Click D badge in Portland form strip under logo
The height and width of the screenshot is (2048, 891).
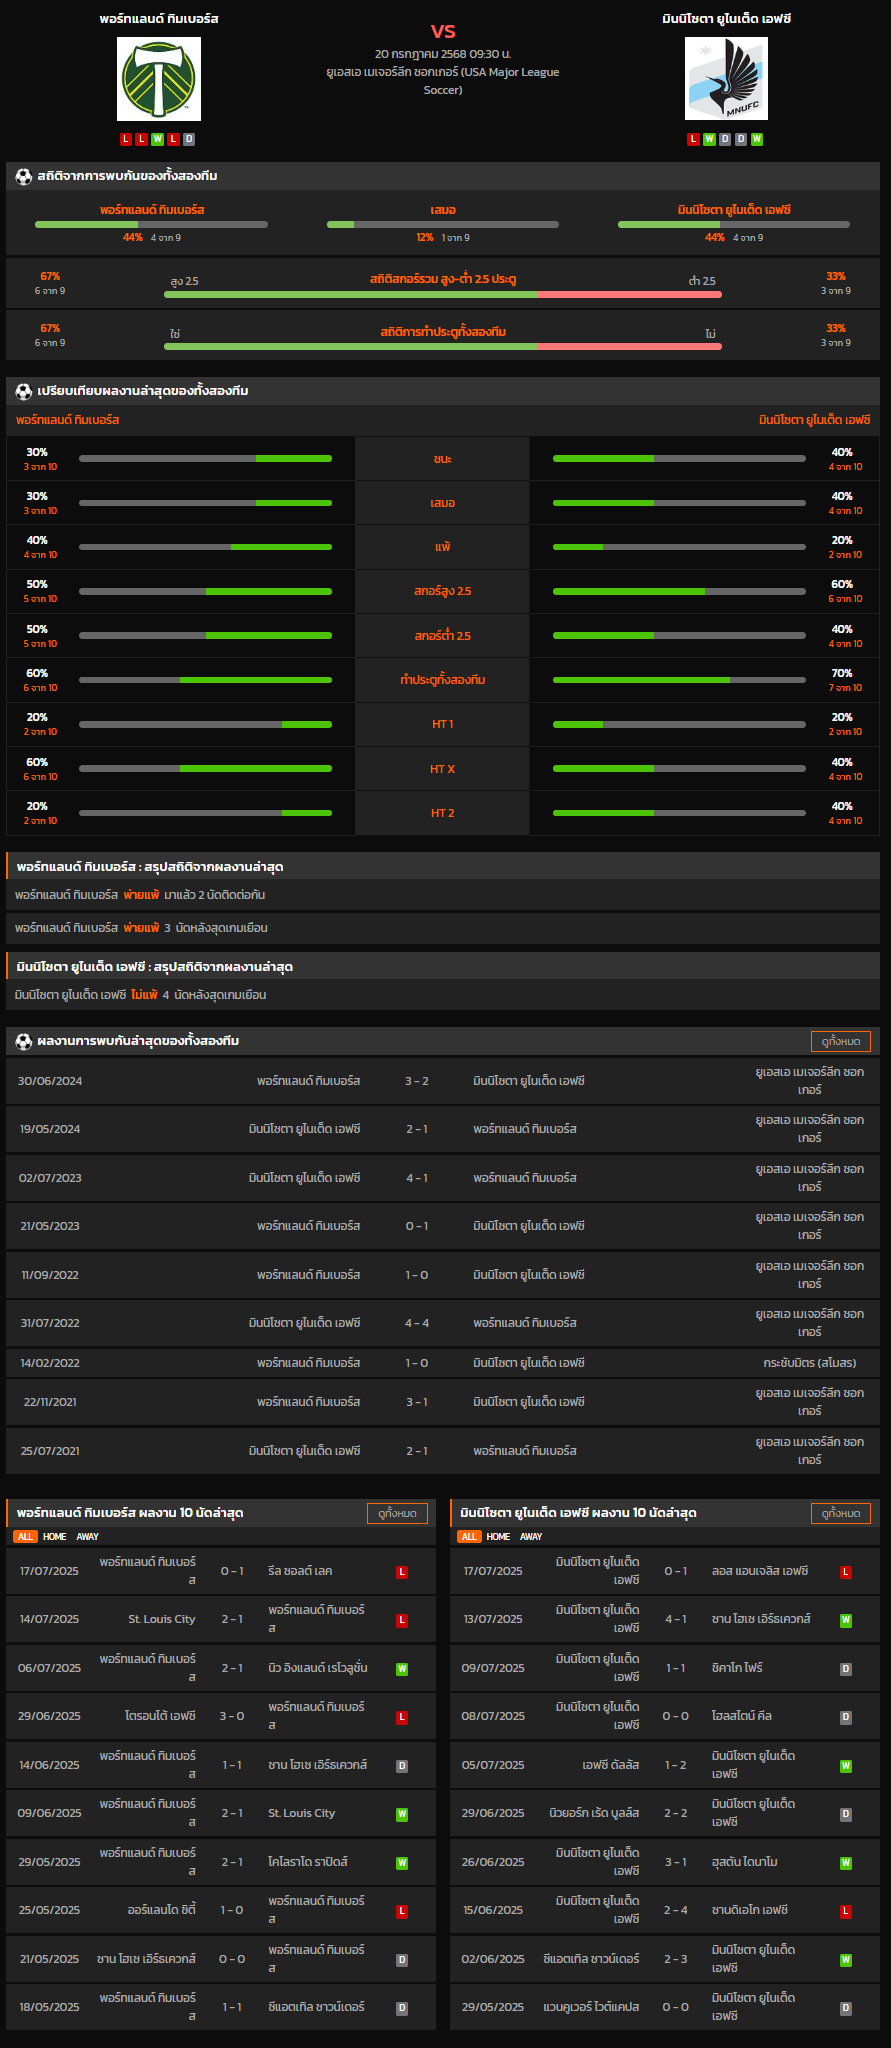click(x=190, y=139)
